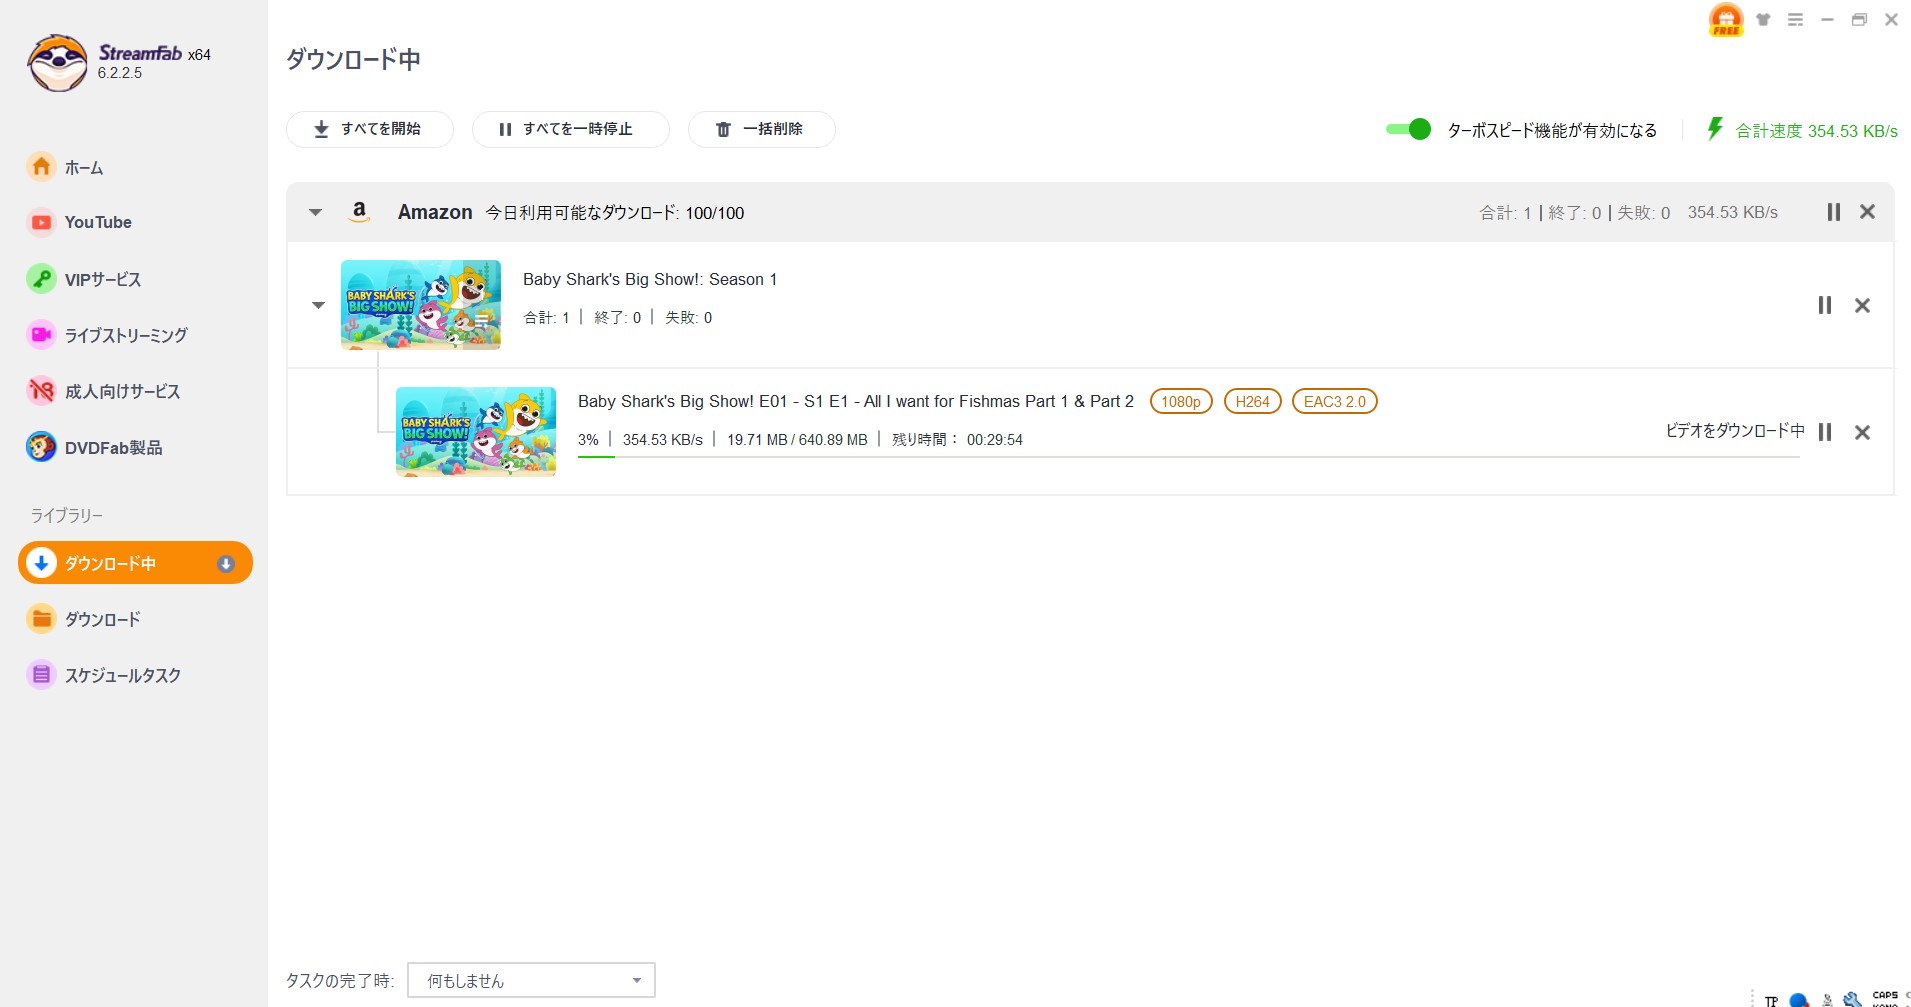Click the episode E01 thumbnail
Viewport: 1911px width, 1007px height.
point(475,432)
